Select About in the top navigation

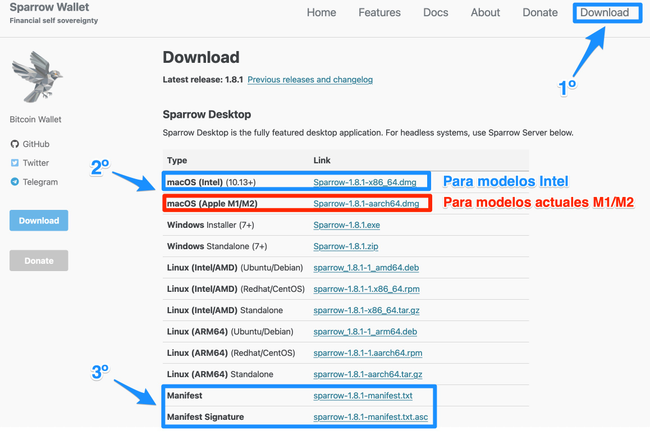click(485, 13)
